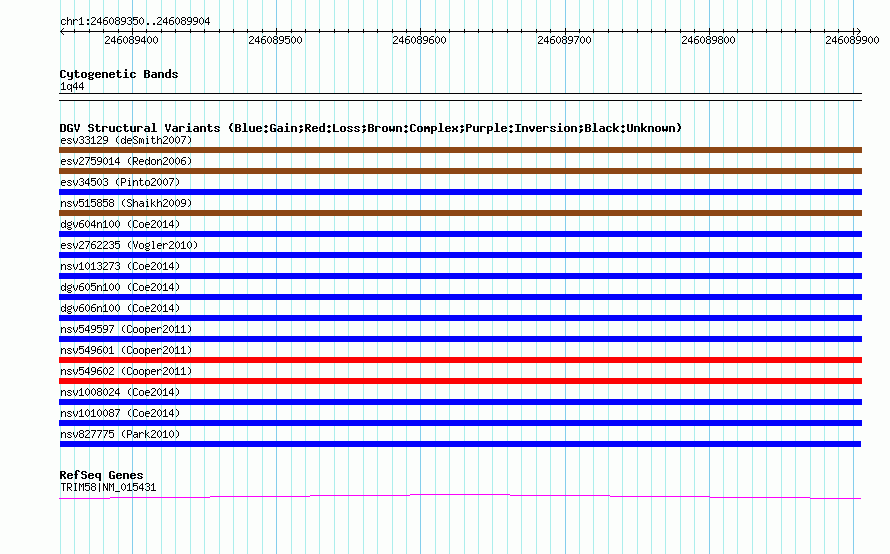Click the nsv549602 (Cooper2011) label

[126, 371]
